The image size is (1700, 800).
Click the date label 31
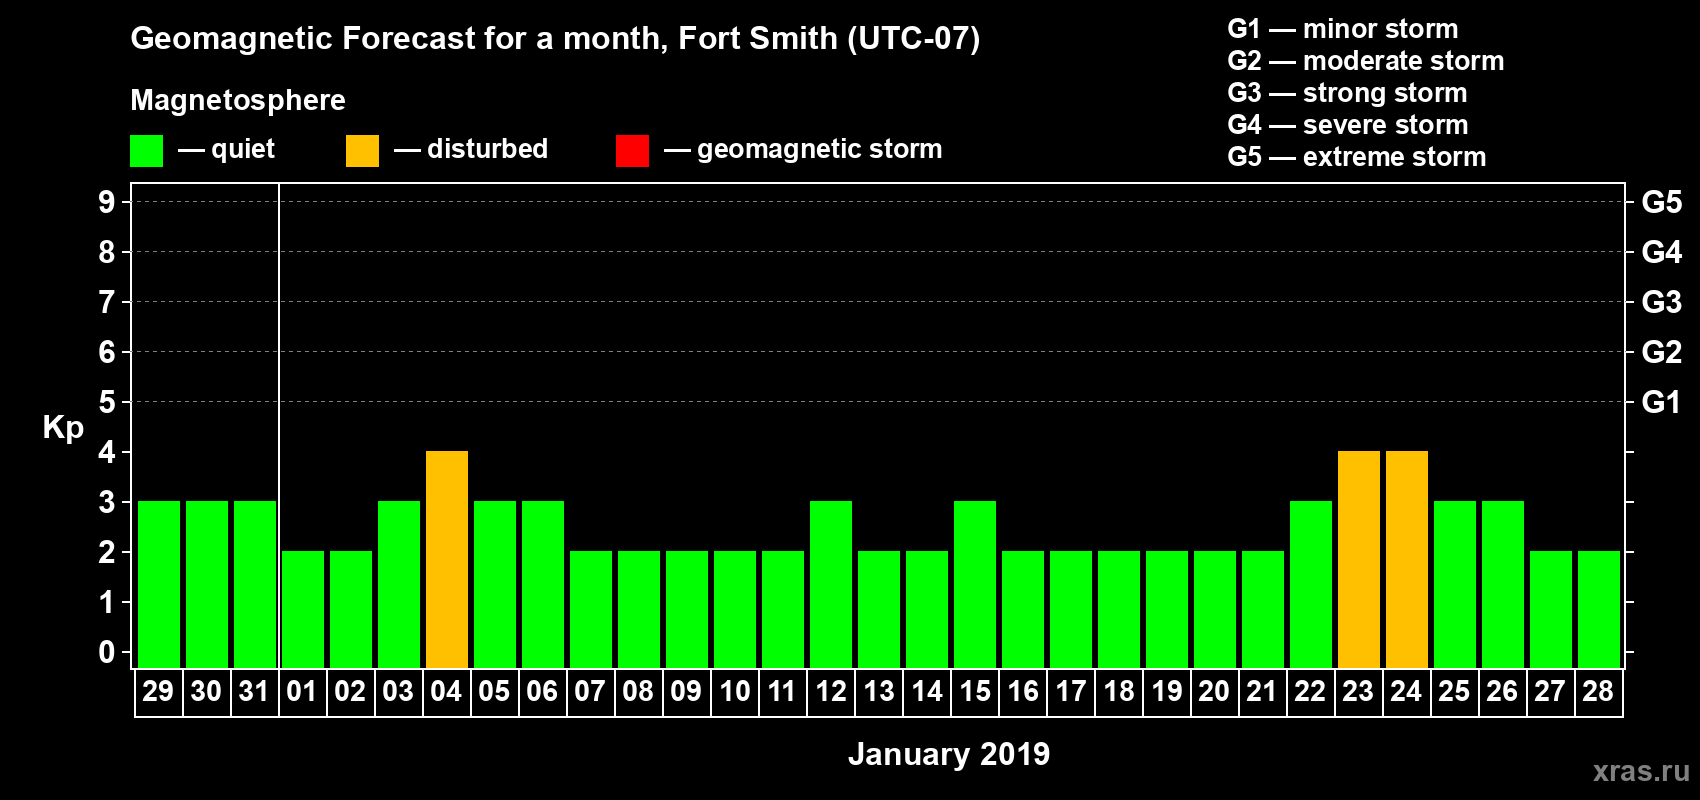(x=254, y=691)
